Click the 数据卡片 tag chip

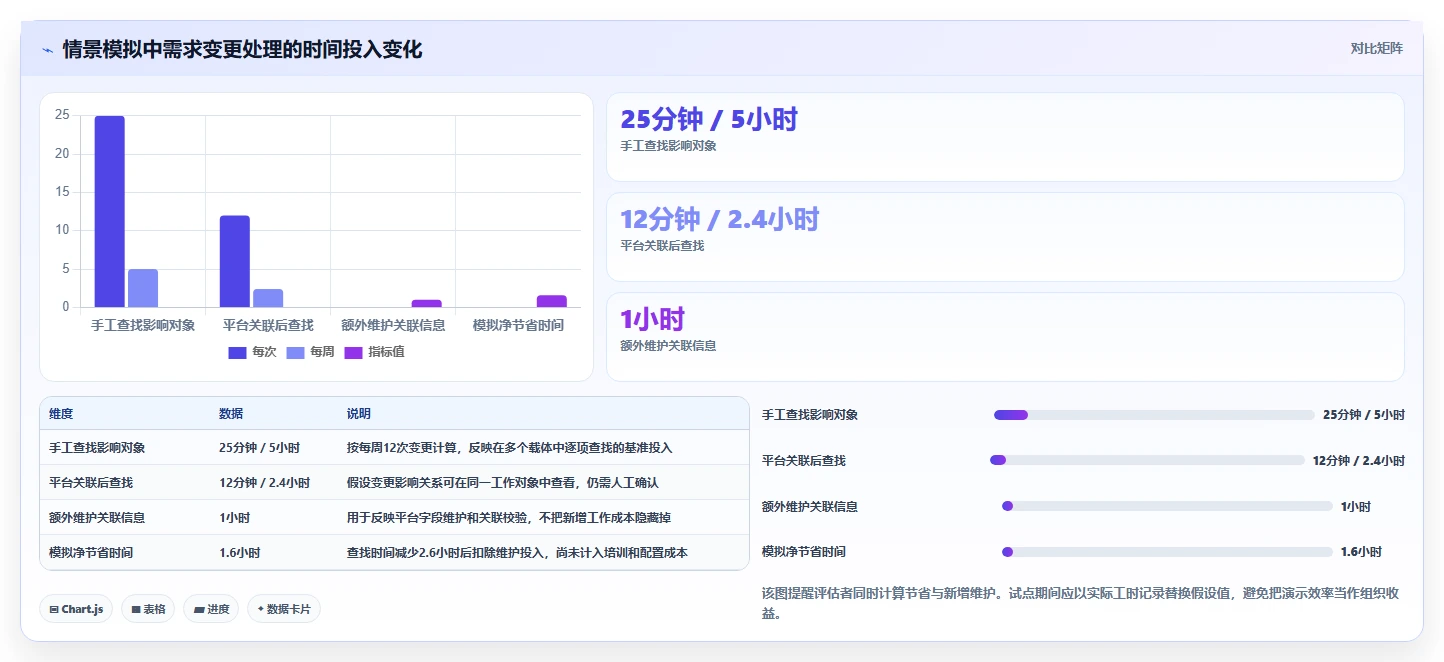coord(284,609)
